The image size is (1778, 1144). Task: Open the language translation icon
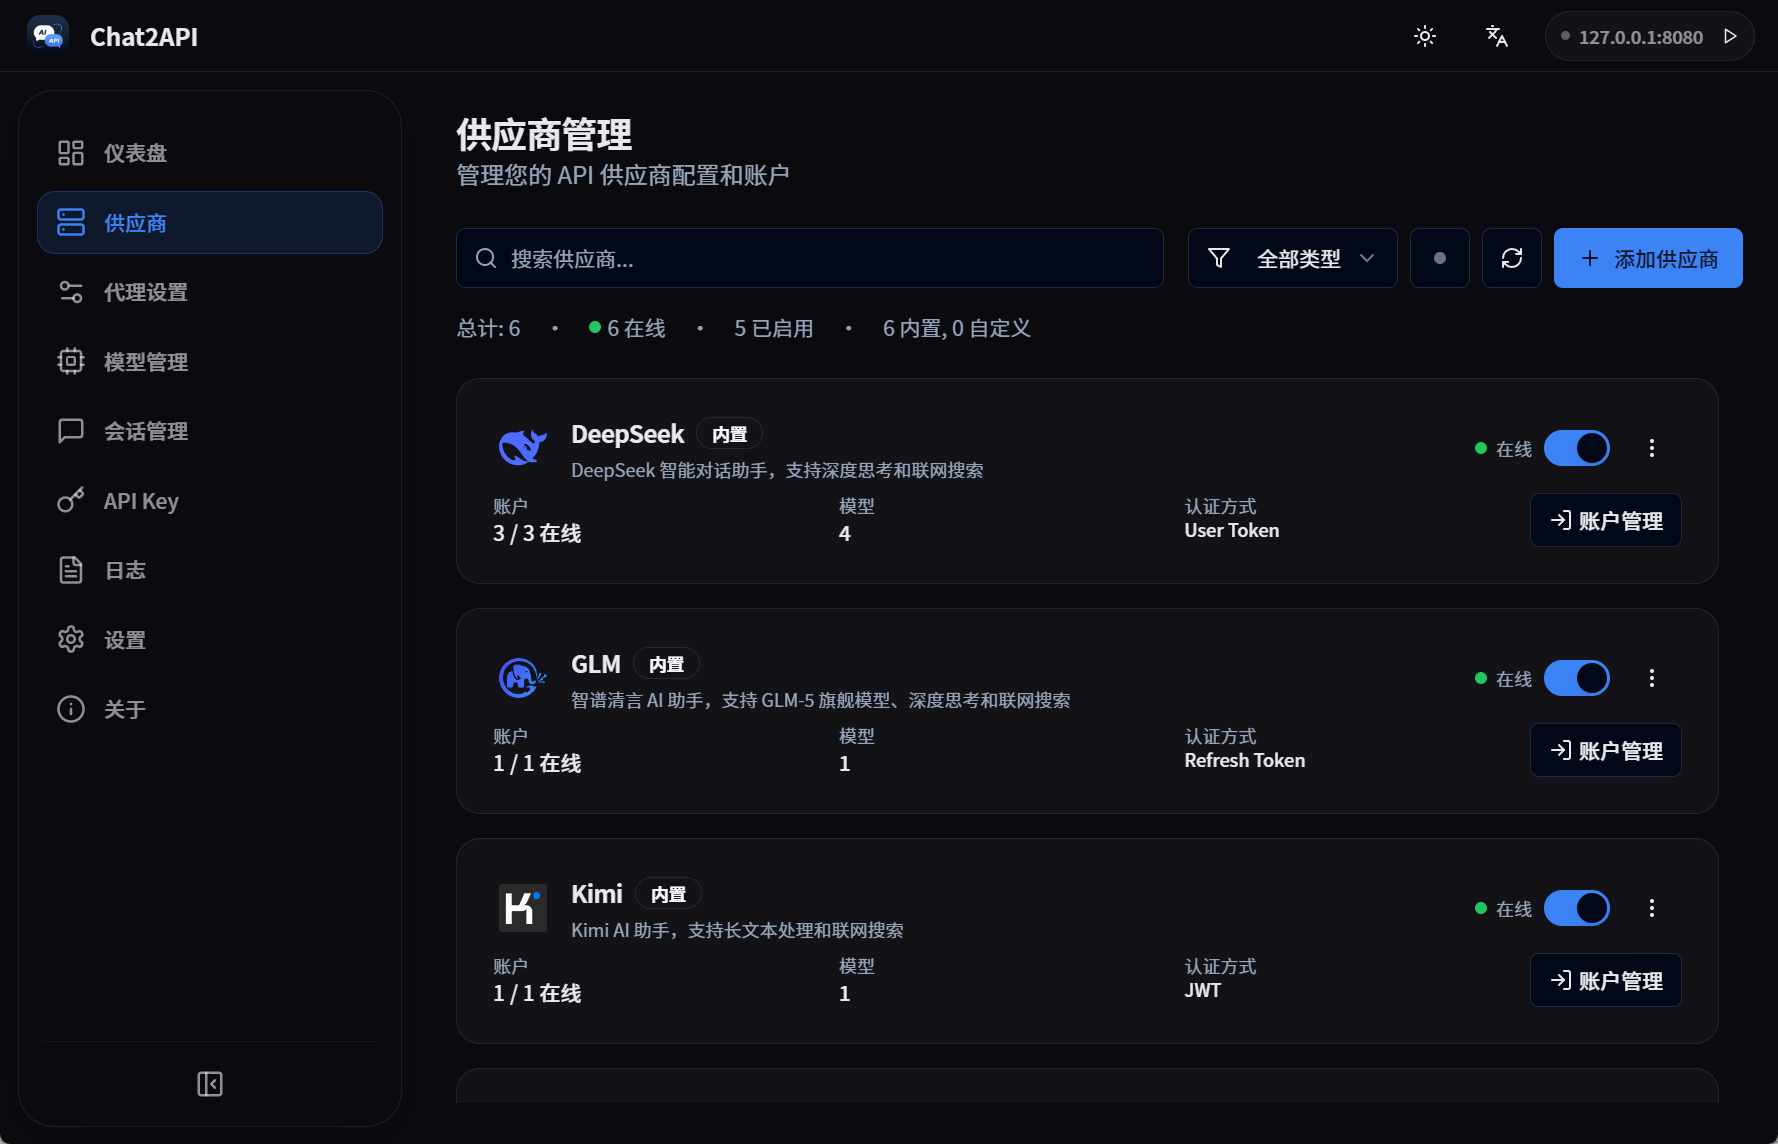(1496, 36)
